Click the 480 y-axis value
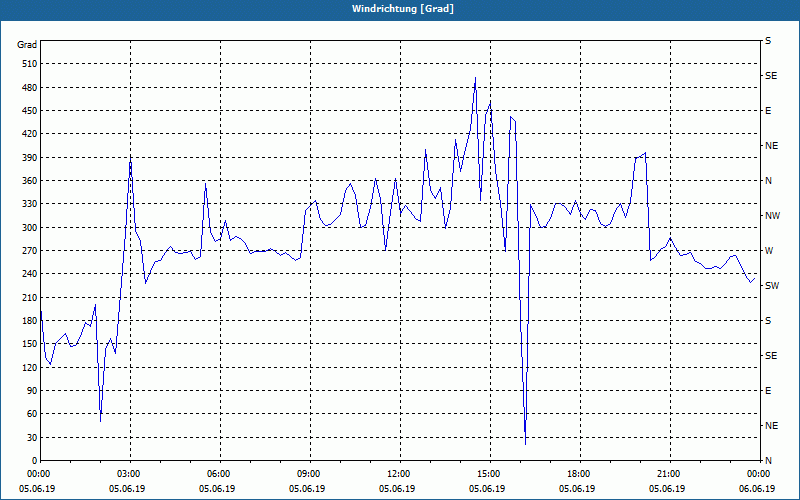This screenshot has width=800, height=500. click(x=30, y=88)
